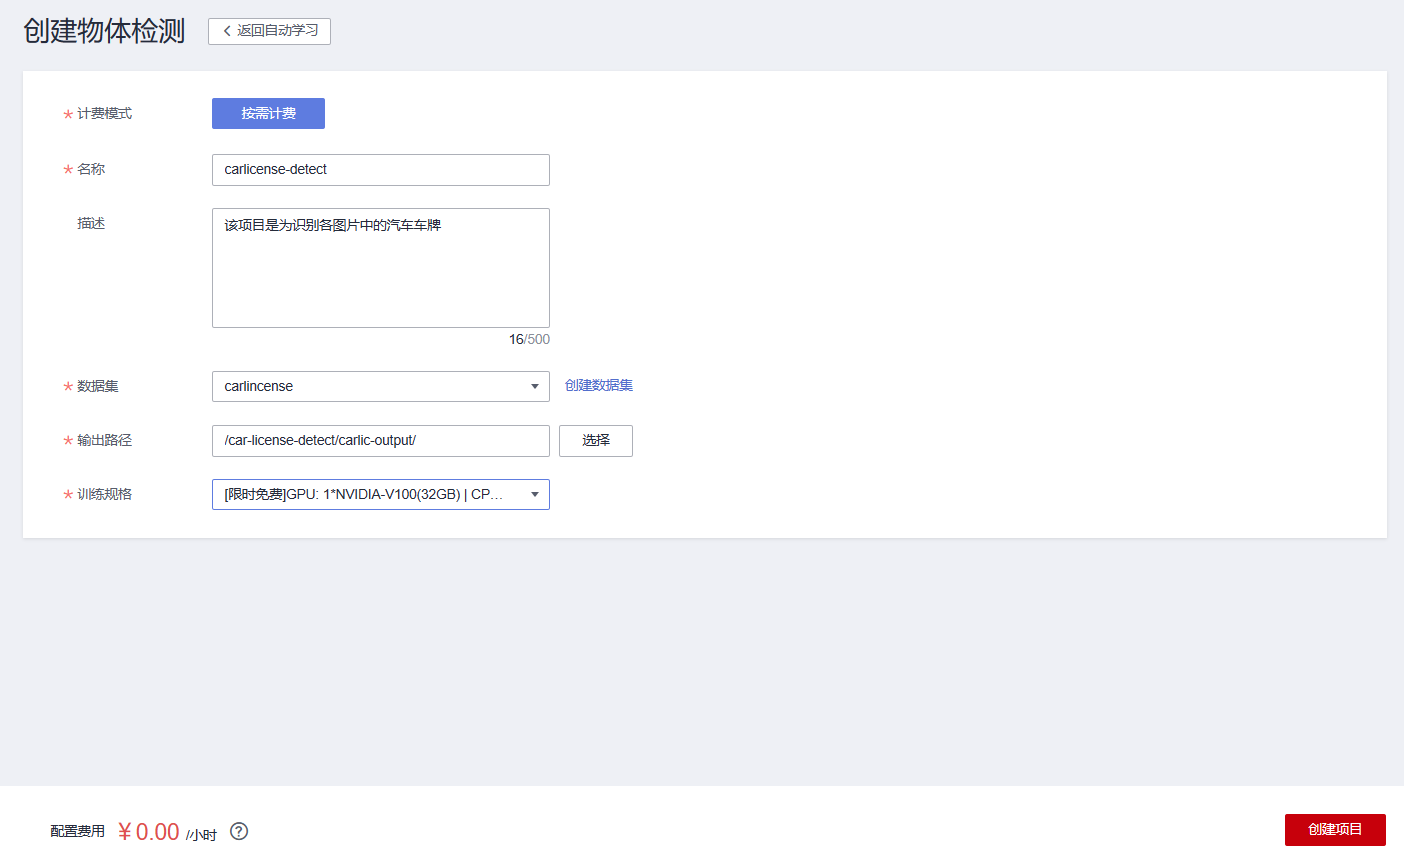The image size is (1404, 861).
Task: Click the 计费模式 field label
Action: click(x=104, y=114)
